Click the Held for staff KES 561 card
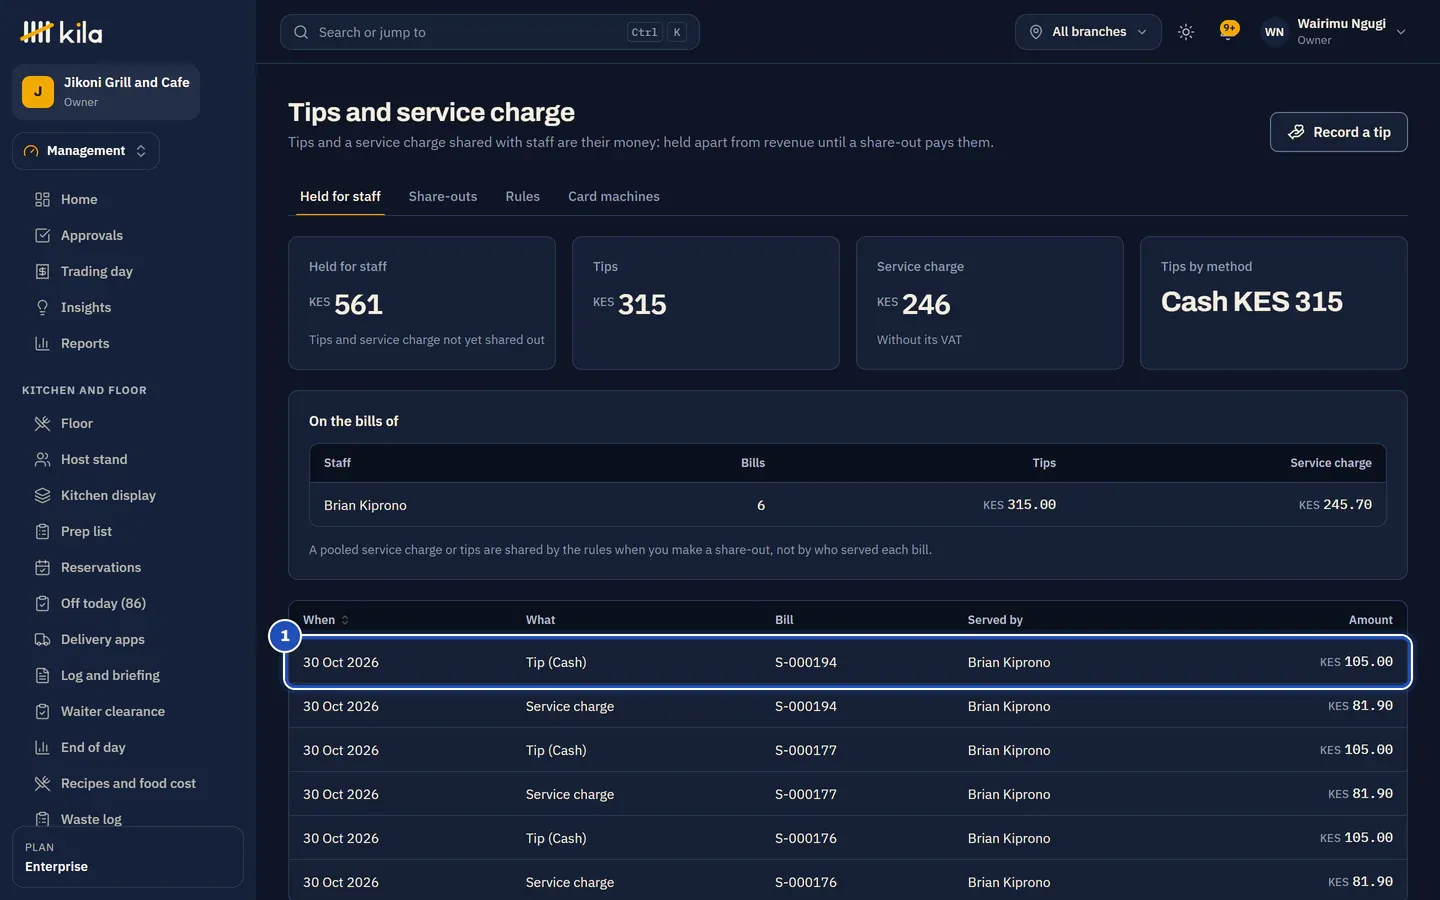This screenshot has height=900, width=1440. click(x=422, y=303)
